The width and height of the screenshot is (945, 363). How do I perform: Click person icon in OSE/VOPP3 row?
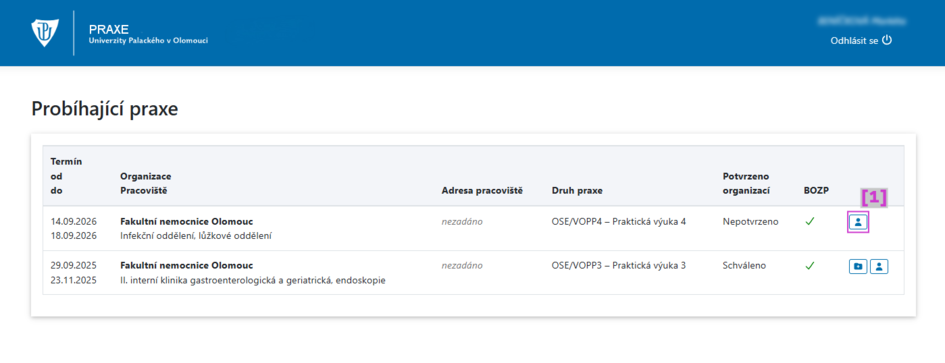point(879,266)
